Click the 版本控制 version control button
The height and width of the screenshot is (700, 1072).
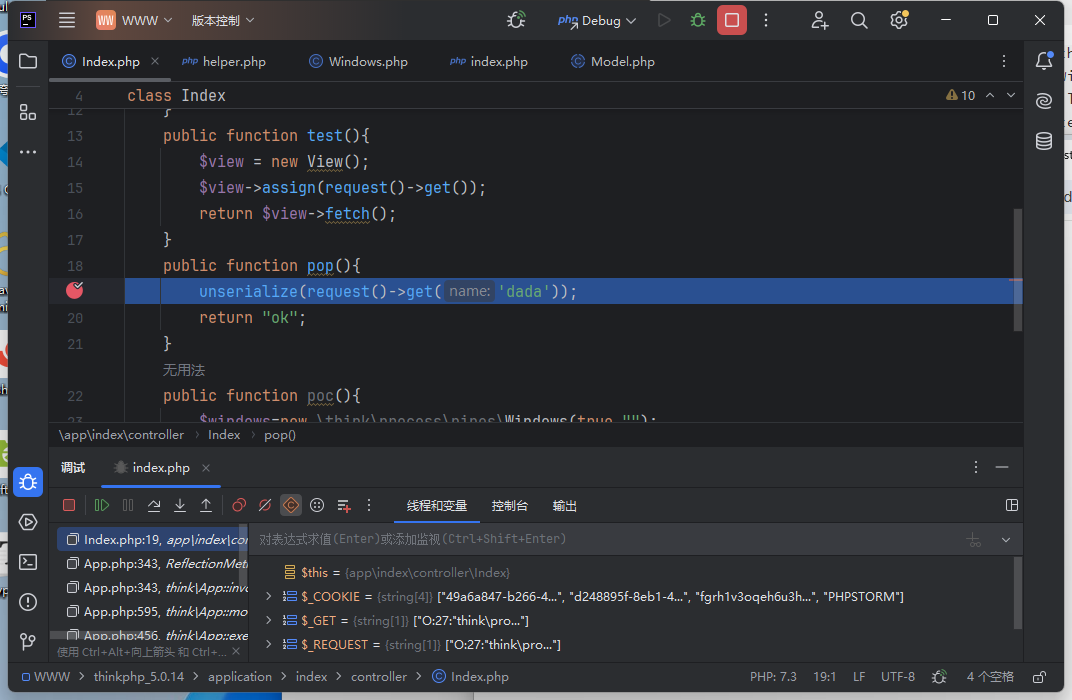pyautogui.click(x=222, y=20)
